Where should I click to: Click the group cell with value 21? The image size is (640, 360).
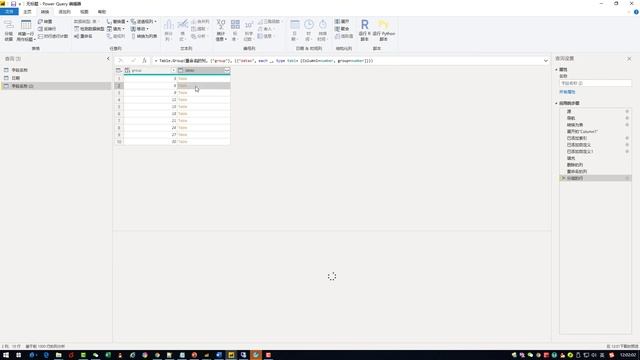150,121
